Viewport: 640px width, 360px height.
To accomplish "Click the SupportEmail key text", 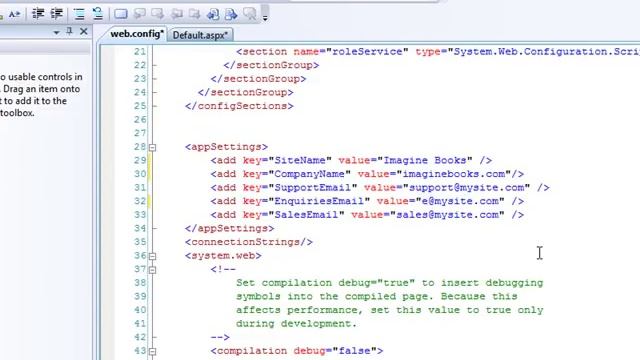I will tap(313, 188).
